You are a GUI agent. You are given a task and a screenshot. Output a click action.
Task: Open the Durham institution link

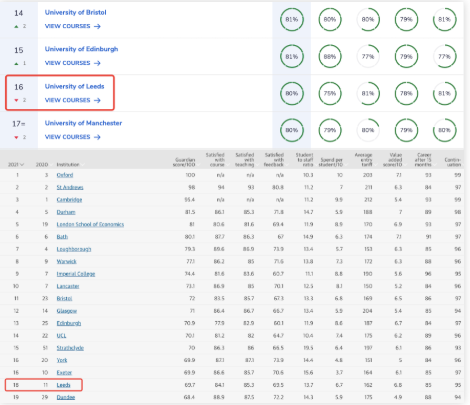point(66,212)
